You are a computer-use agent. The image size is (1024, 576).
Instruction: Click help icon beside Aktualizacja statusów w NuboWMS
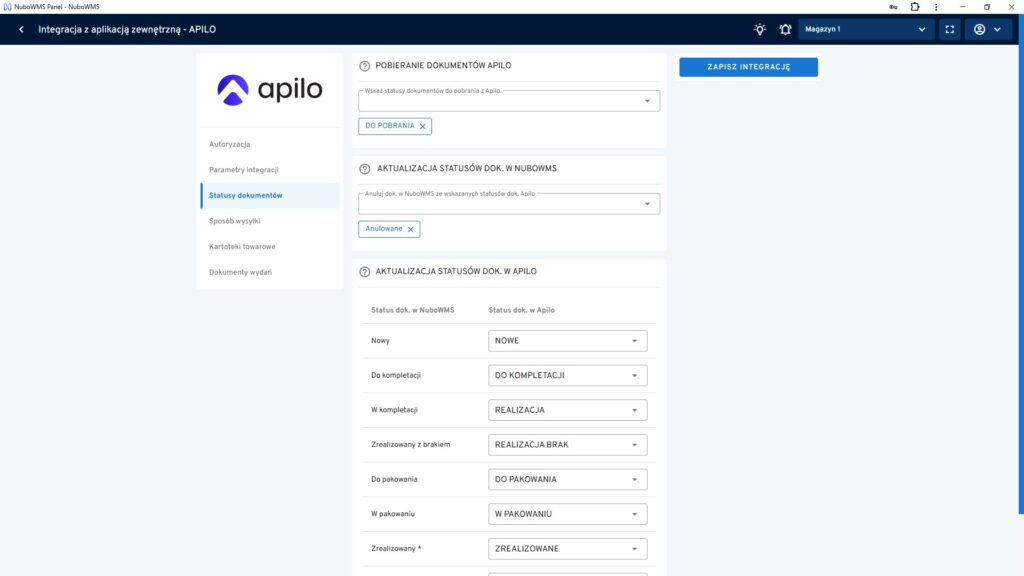364,169
